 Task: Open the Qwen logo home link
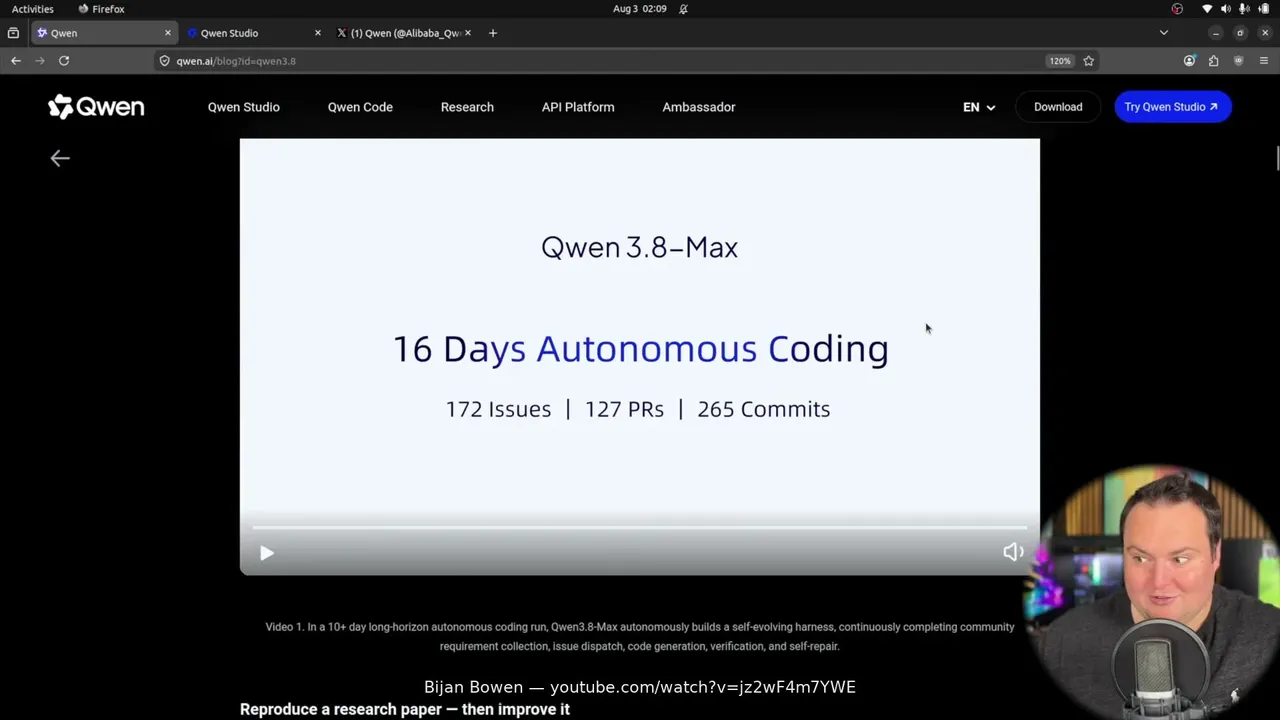point(96,107)
